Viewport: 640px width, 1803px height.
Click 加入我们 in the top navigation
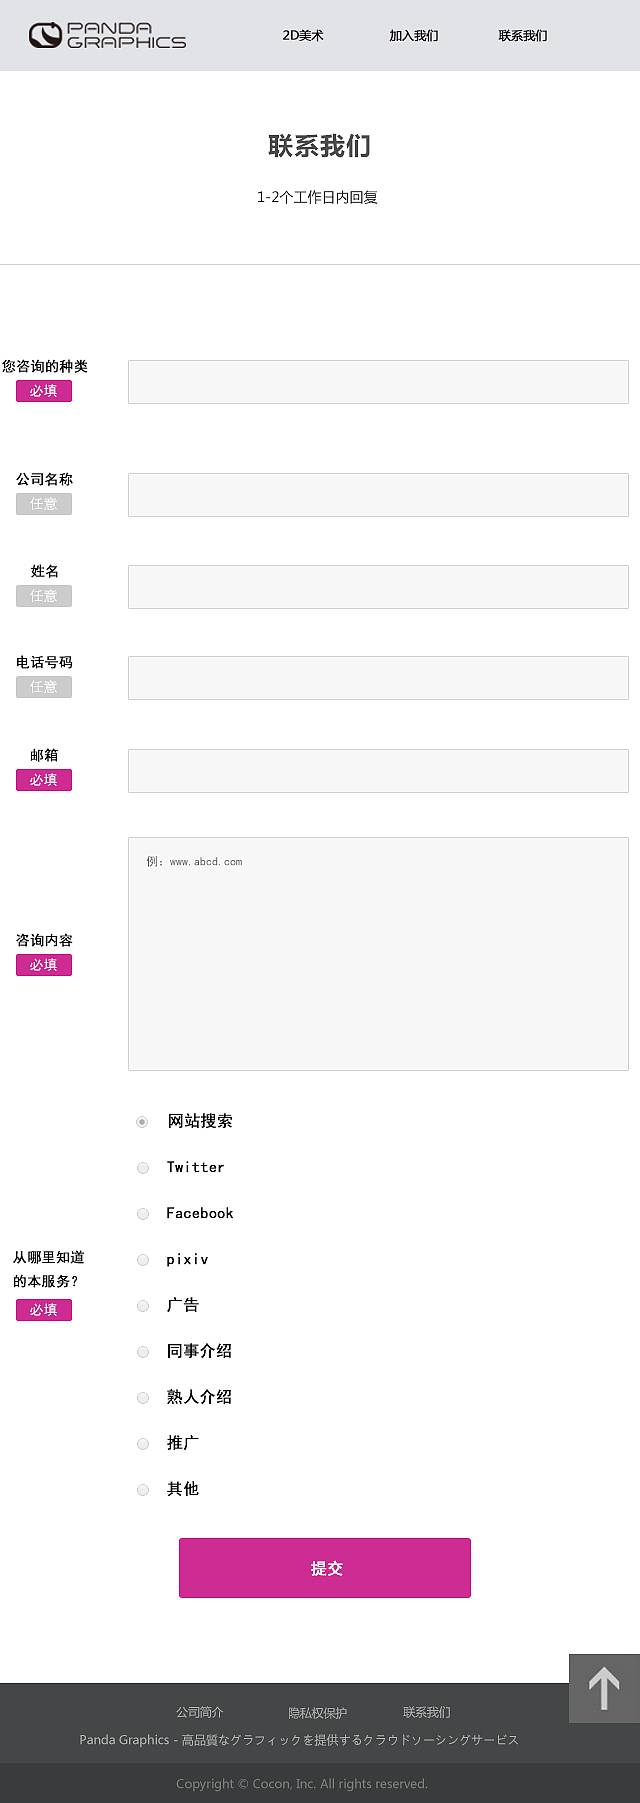click(413, 35)
